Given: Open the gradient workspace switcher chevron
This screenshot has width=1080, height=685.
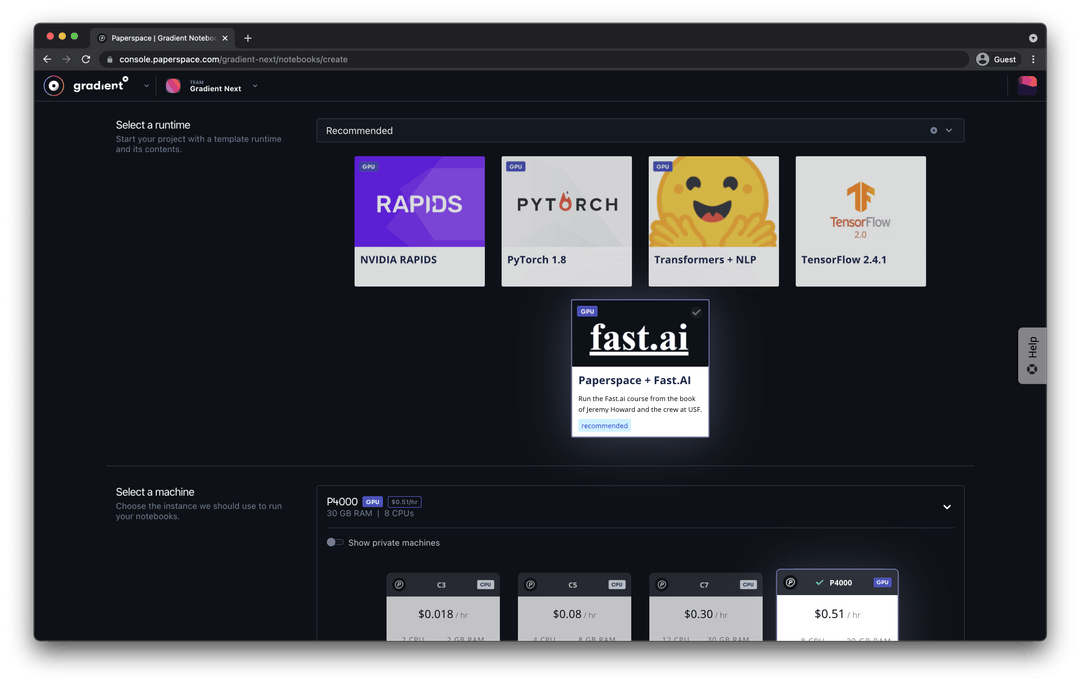Looking at the screenshot, I should click(x=145, y=86).
